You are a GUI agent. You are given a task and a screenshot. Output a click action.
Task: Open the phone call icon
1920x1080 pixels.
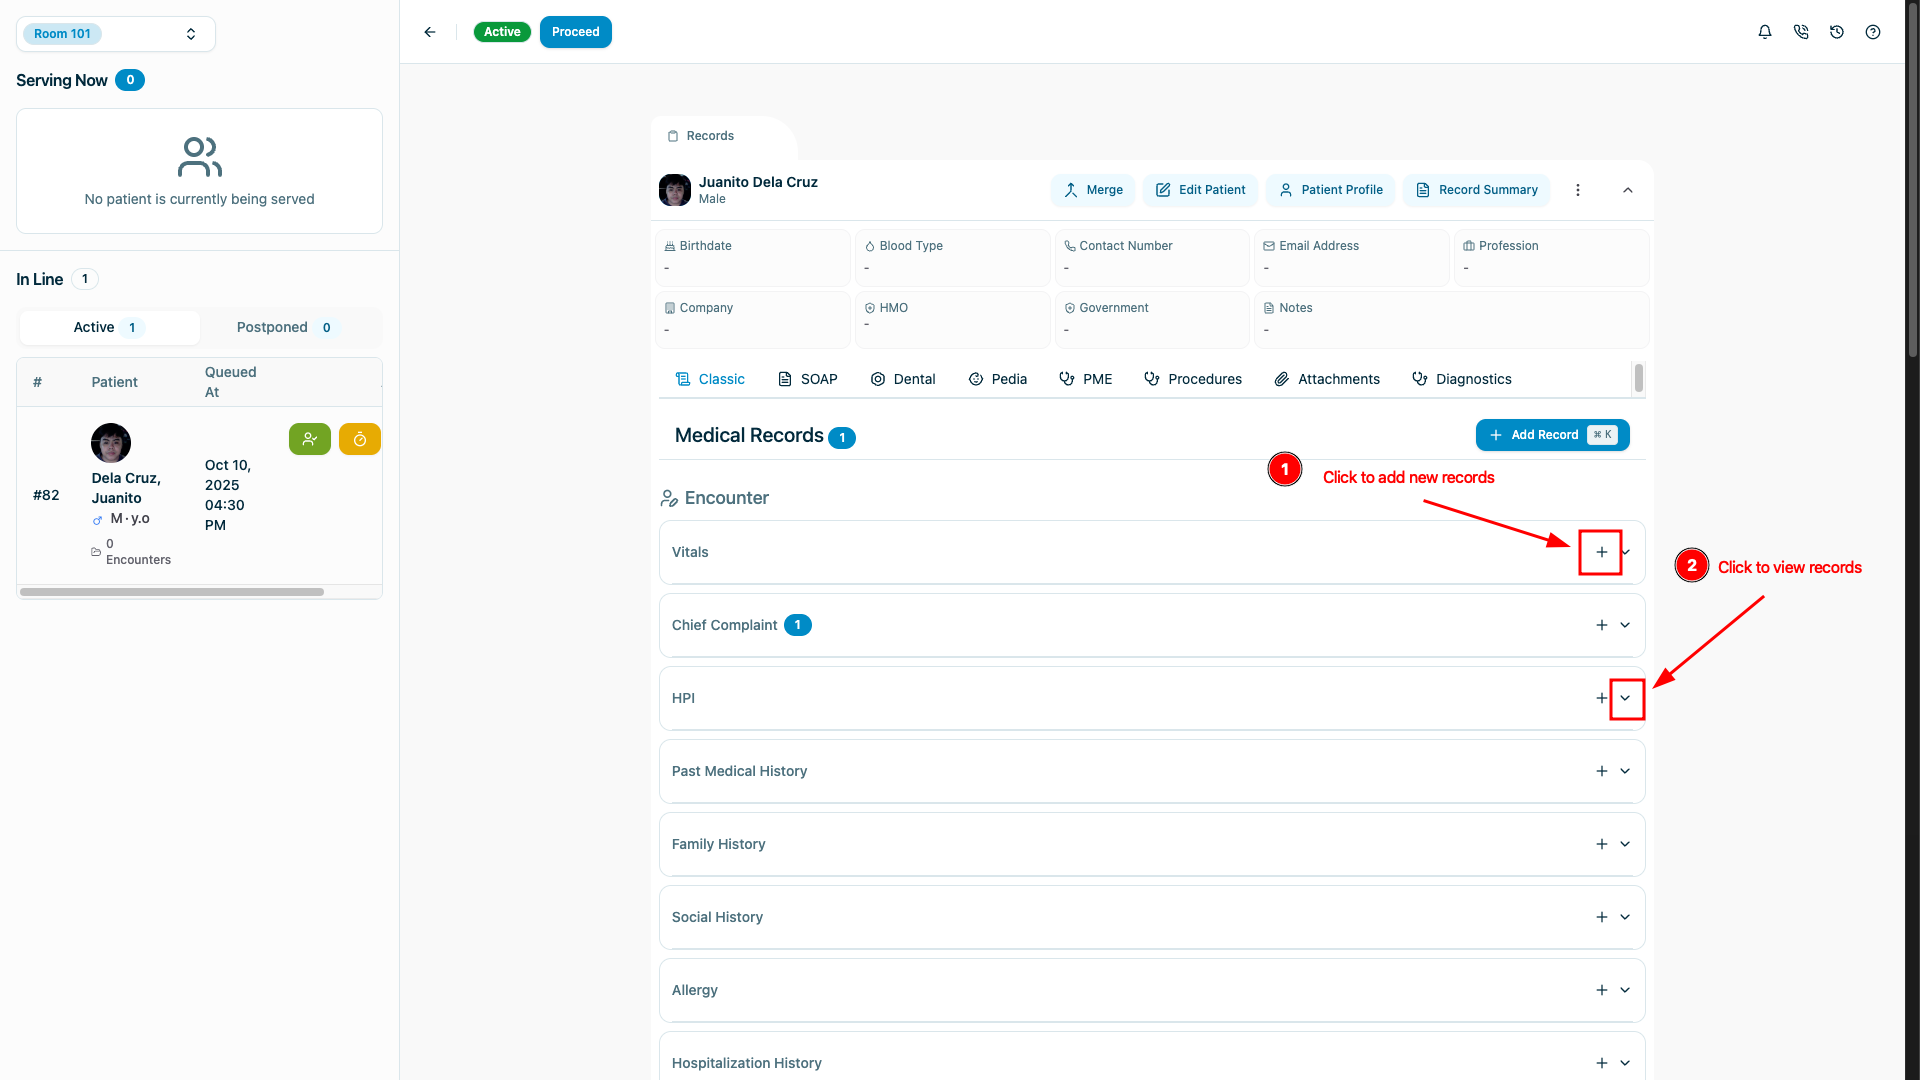[1801, 32]
